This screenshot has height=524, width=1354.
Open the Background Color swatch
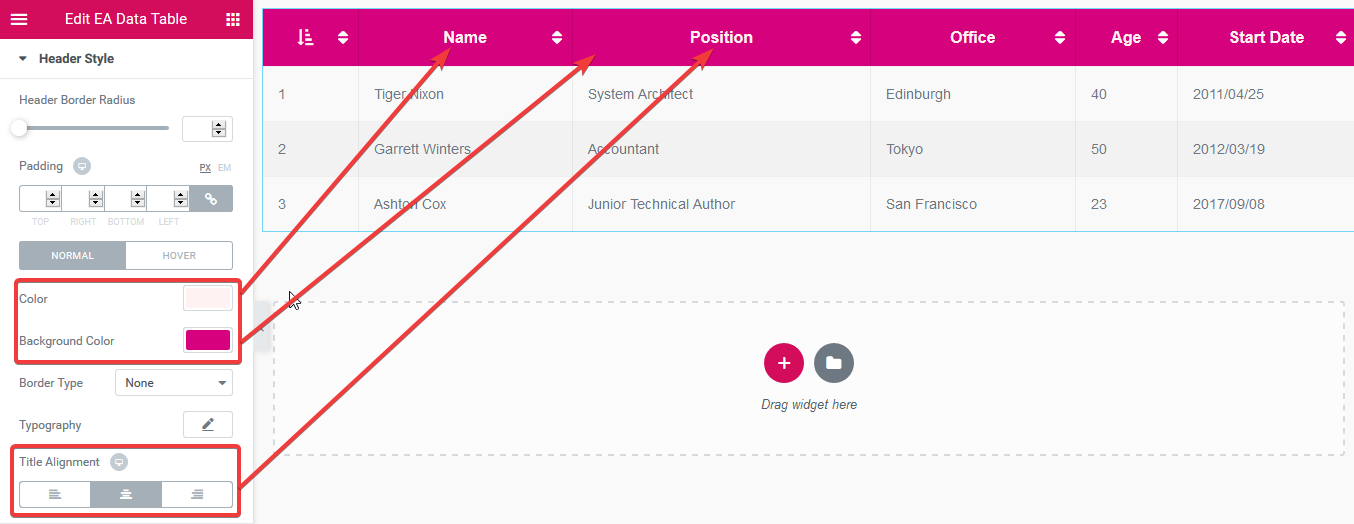208,341
